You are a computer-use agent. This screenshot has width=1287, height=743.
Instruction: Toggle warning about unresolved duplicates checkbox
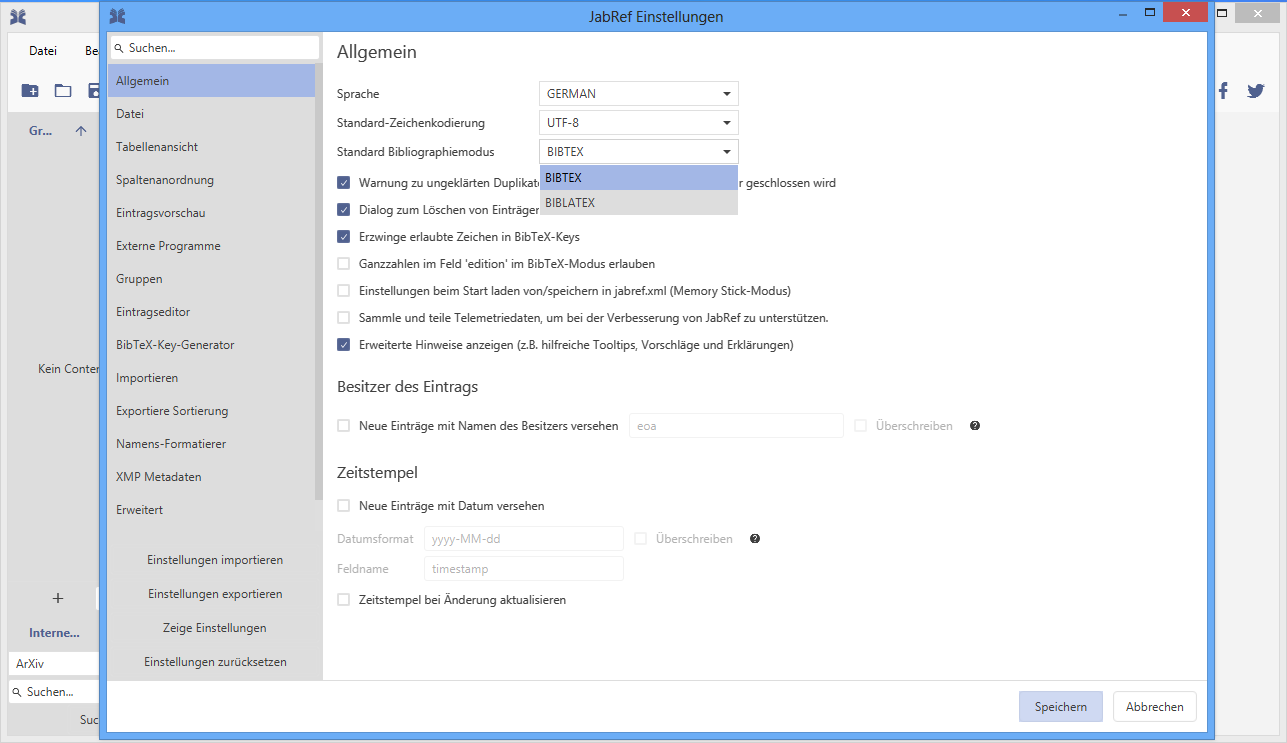click(344, 183)
